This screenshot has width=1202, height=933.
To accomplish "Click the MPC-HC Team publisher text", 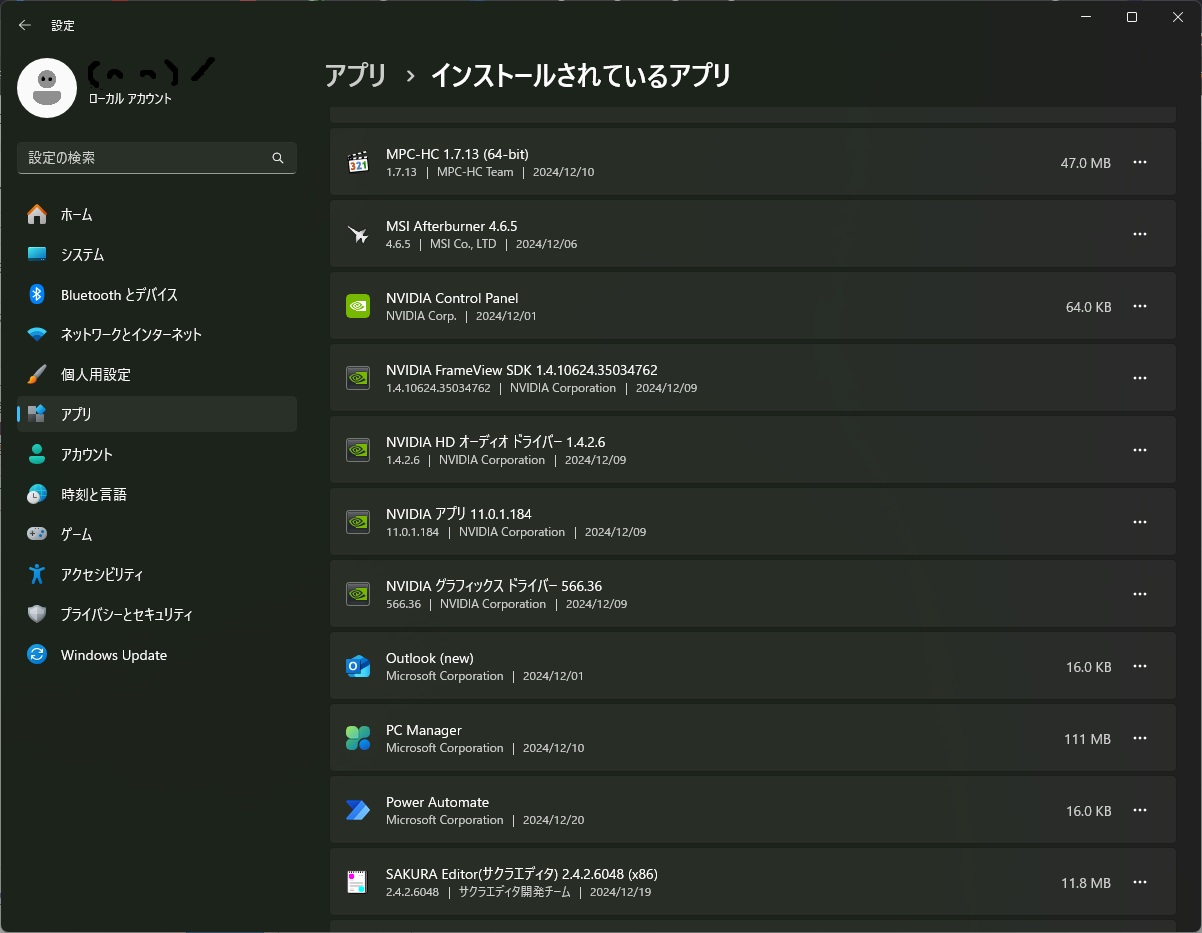I will (x=475, y=172).
